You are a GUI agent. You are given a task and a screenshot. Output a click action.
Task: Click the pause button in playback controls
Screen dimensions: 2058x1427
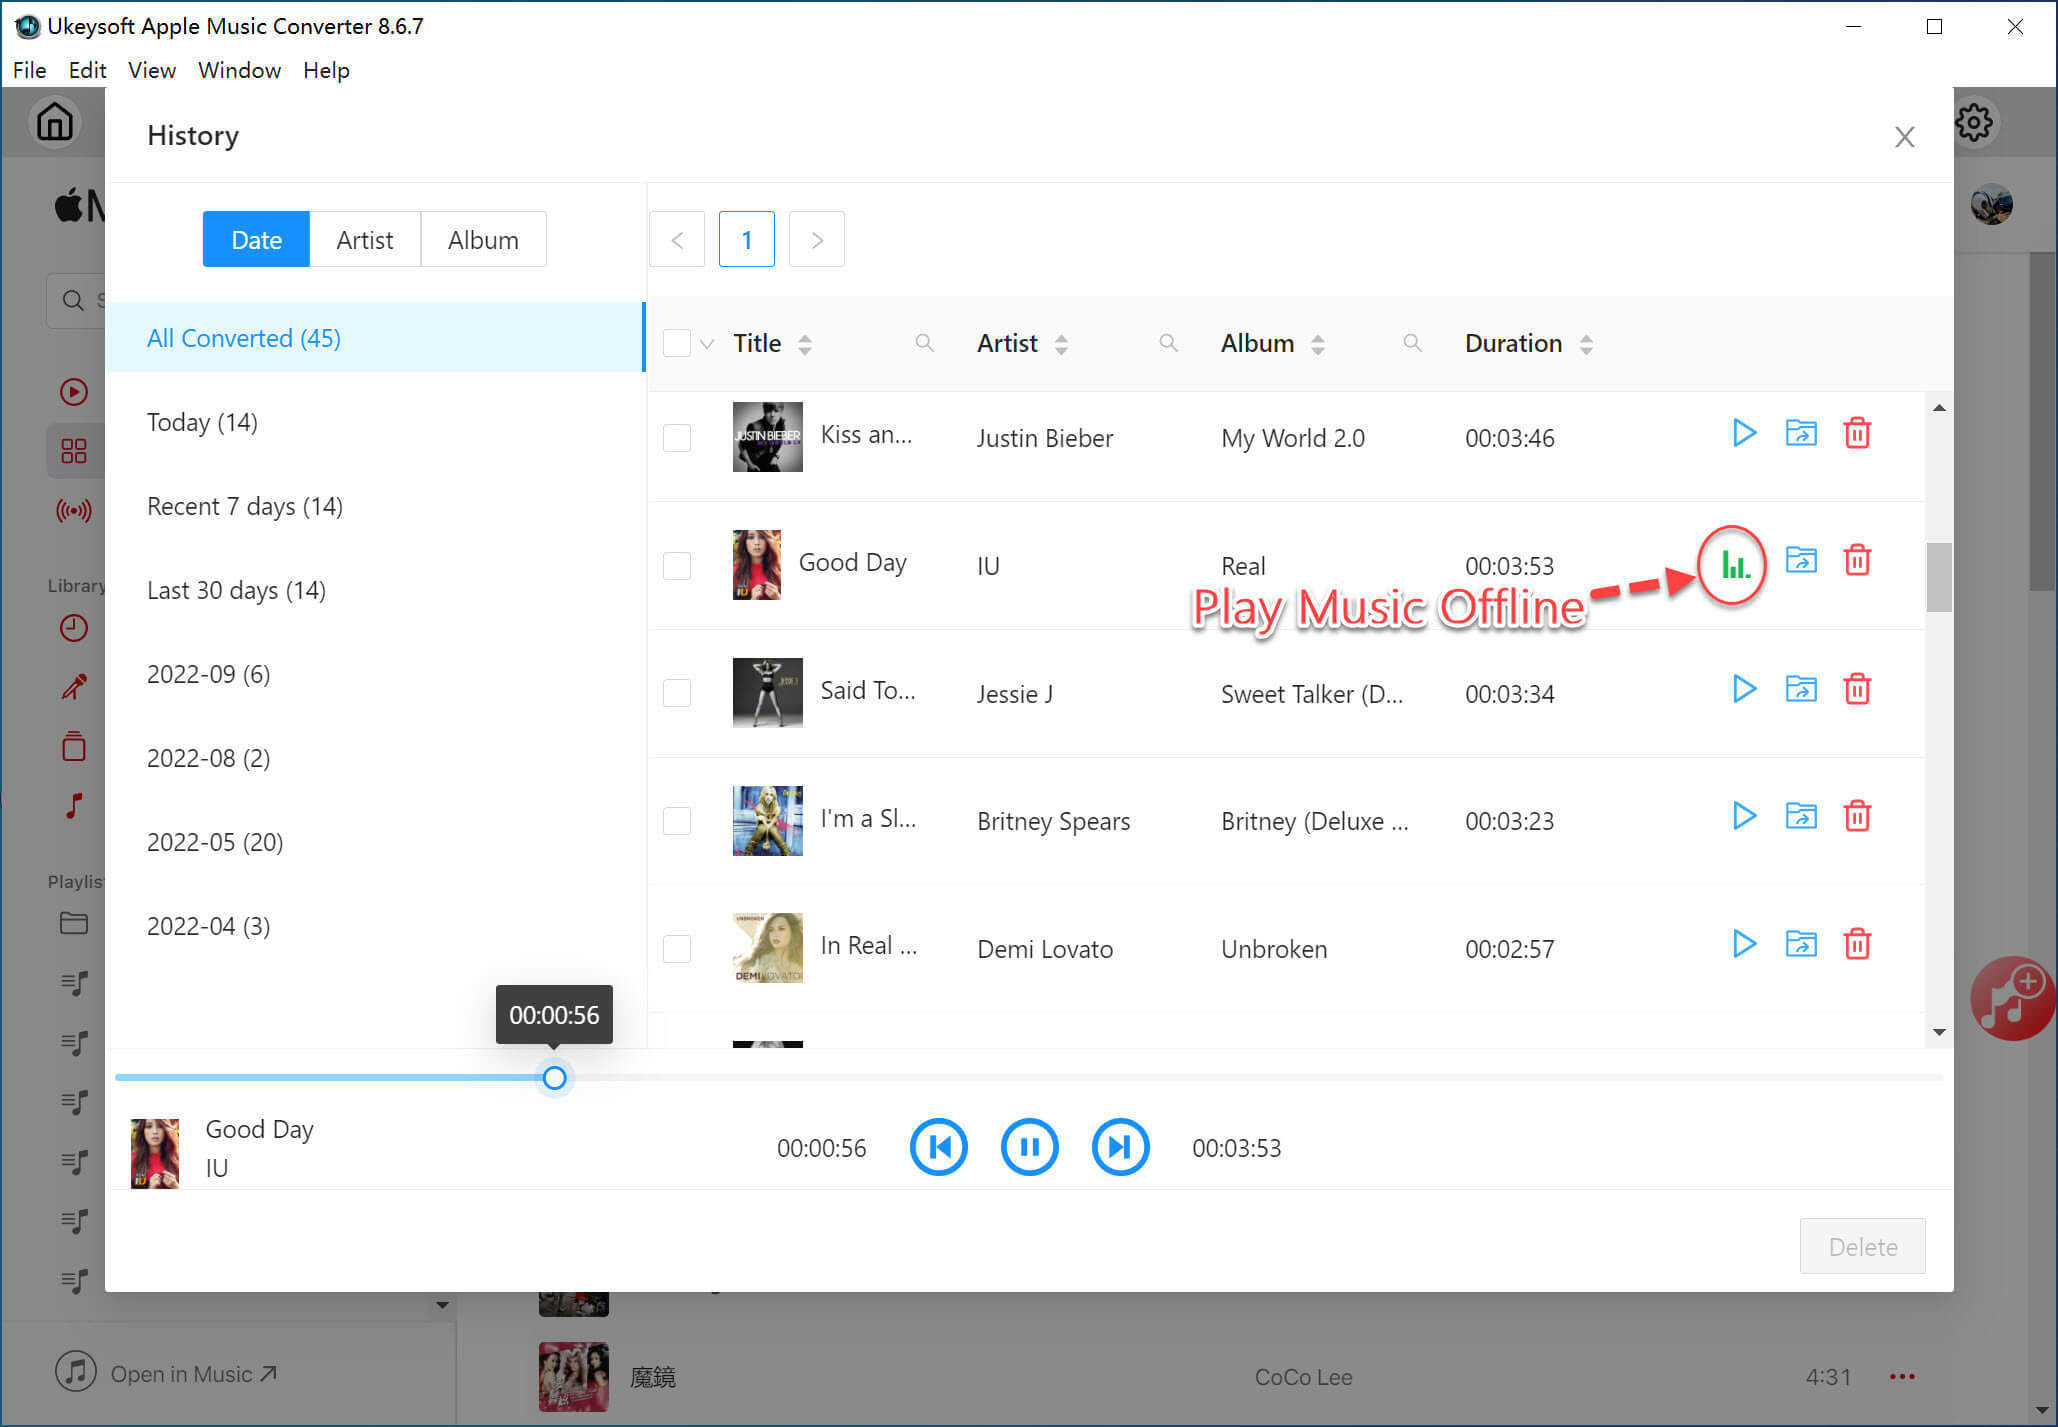pyautogui.click(x=1029, y=1147)
